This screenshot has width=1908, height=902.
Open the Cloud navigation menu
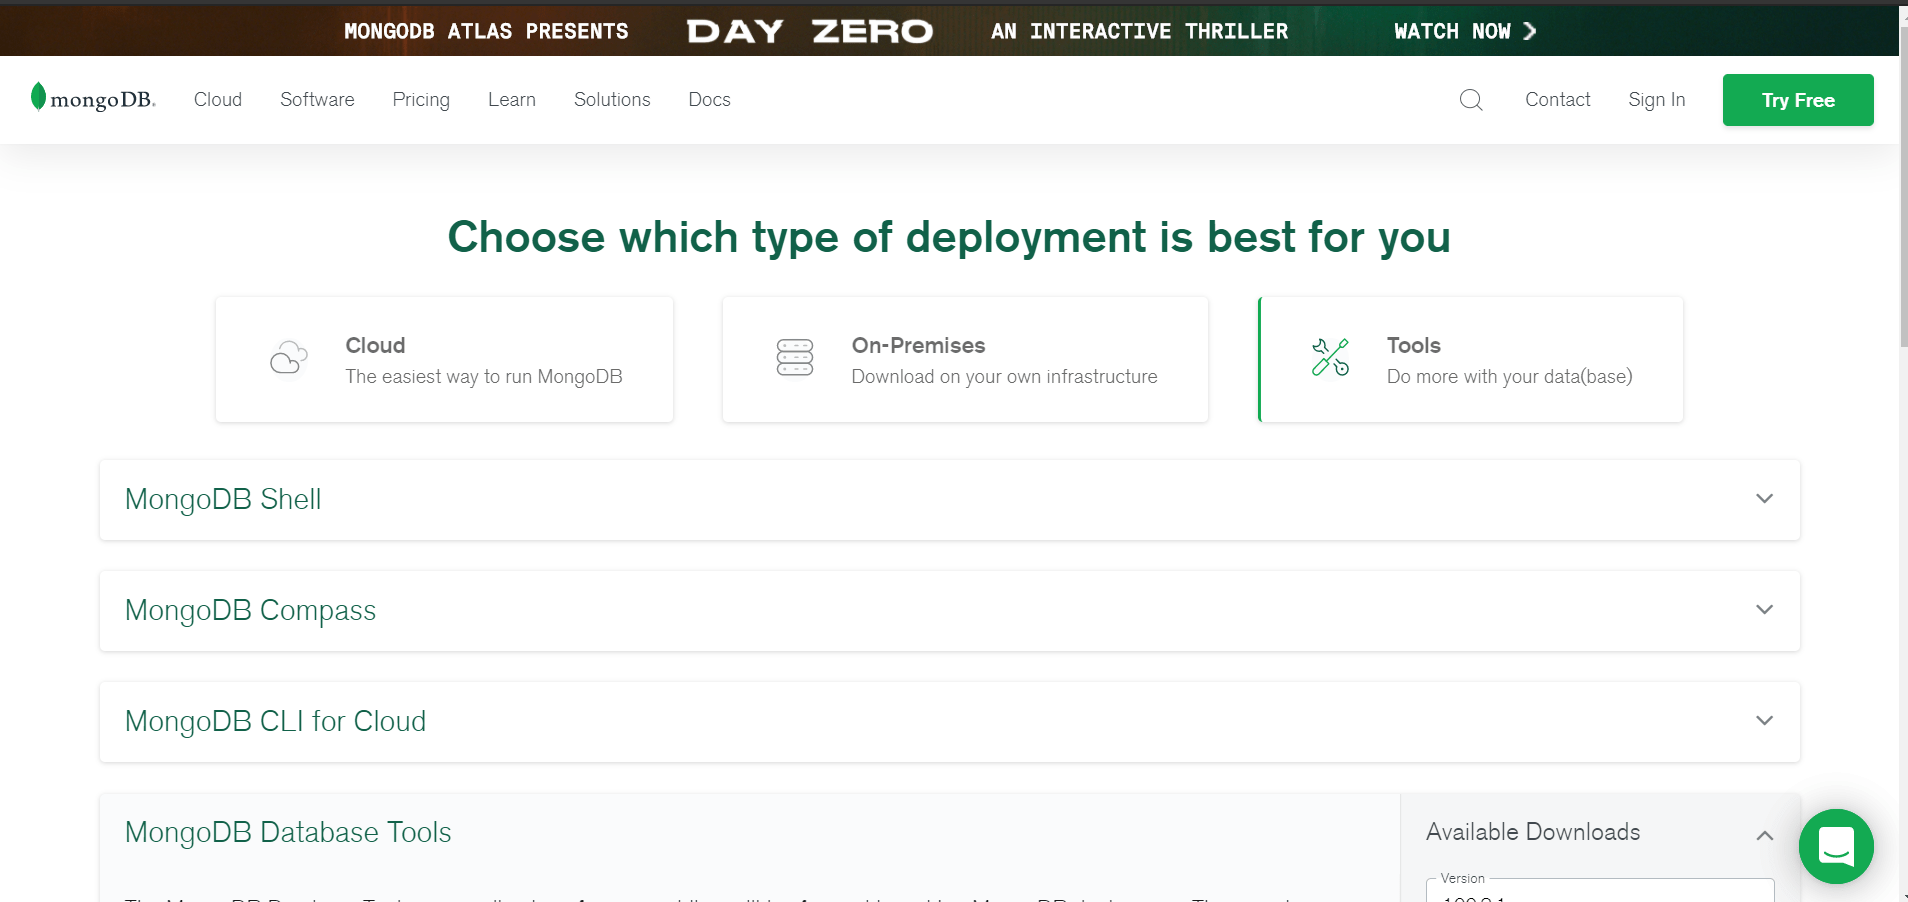[218, 100]
